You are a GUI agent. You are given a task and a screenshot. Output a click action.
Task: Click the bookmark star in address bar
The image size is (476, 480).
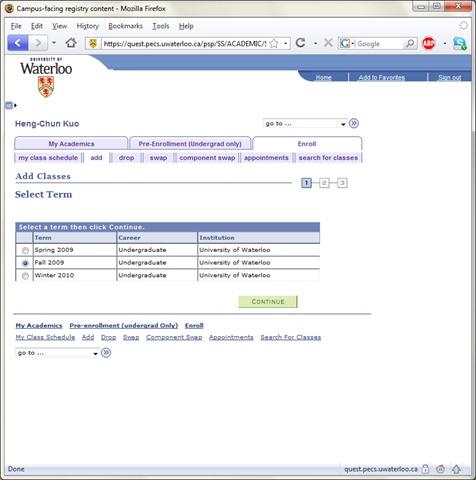pyautogui.click(x=274, y=43)
